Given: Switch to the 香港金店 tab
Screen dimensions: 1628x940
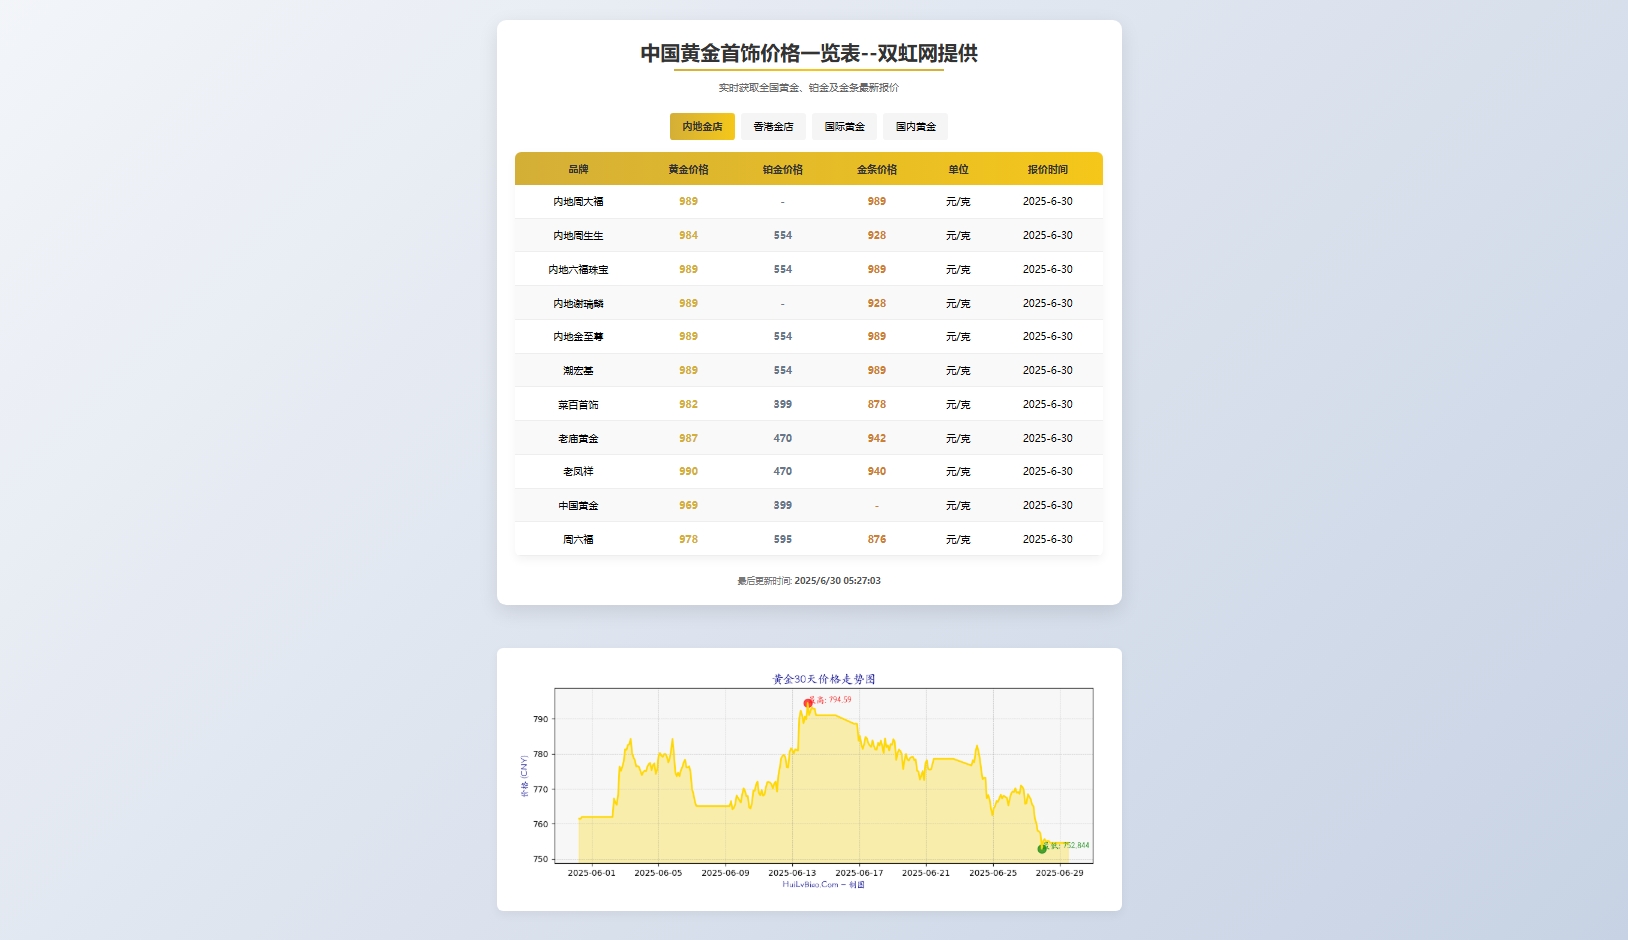Looking at the screenshot, I should (x=773, y=127).
